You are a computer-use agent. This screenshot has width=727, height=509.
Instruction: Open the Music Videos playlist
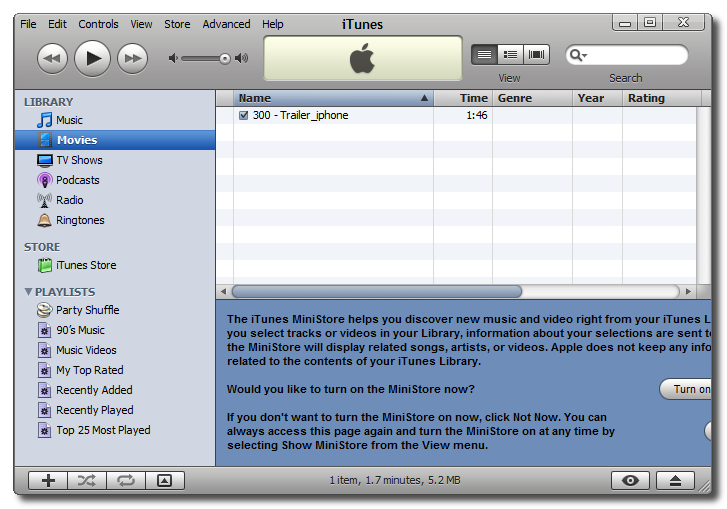tap(115, 350)
